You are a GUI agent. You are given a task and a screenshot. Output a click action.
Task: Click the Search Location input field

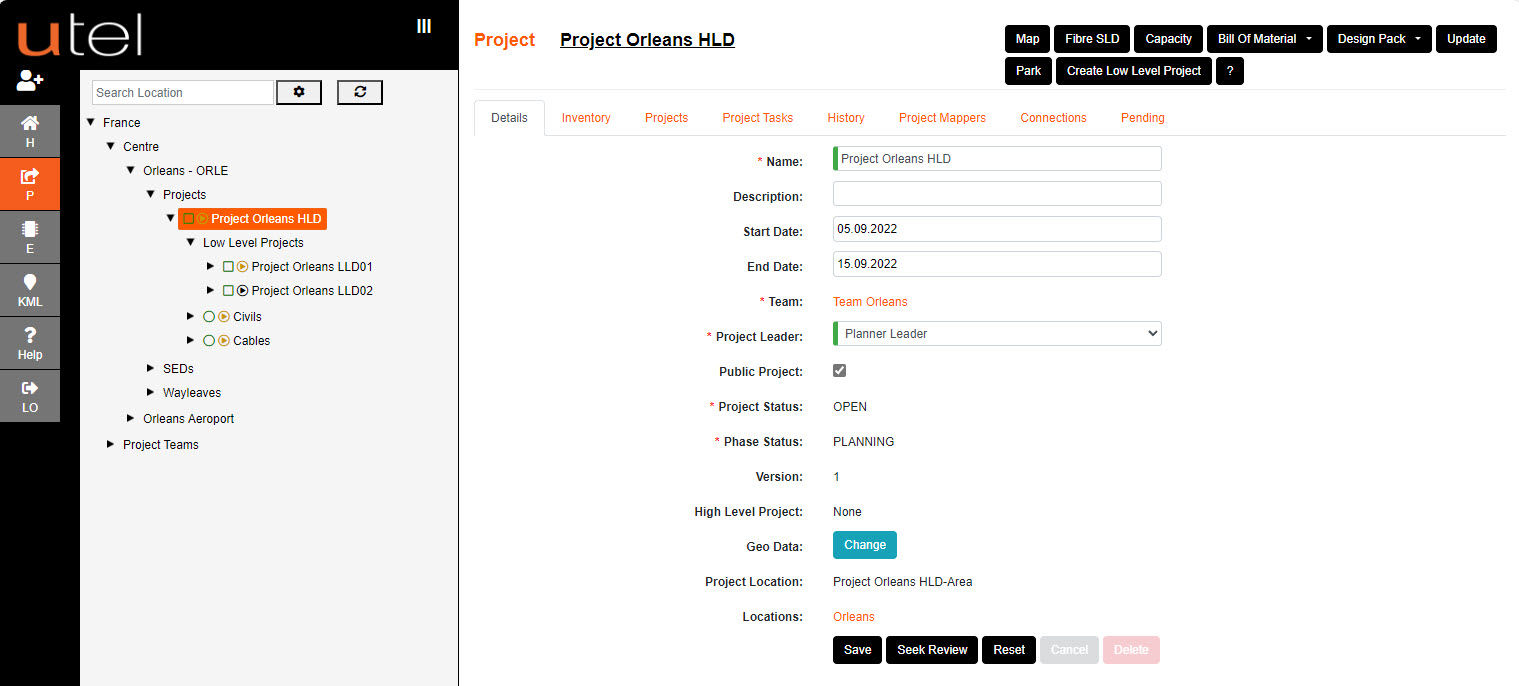click(x=182, y=91)
